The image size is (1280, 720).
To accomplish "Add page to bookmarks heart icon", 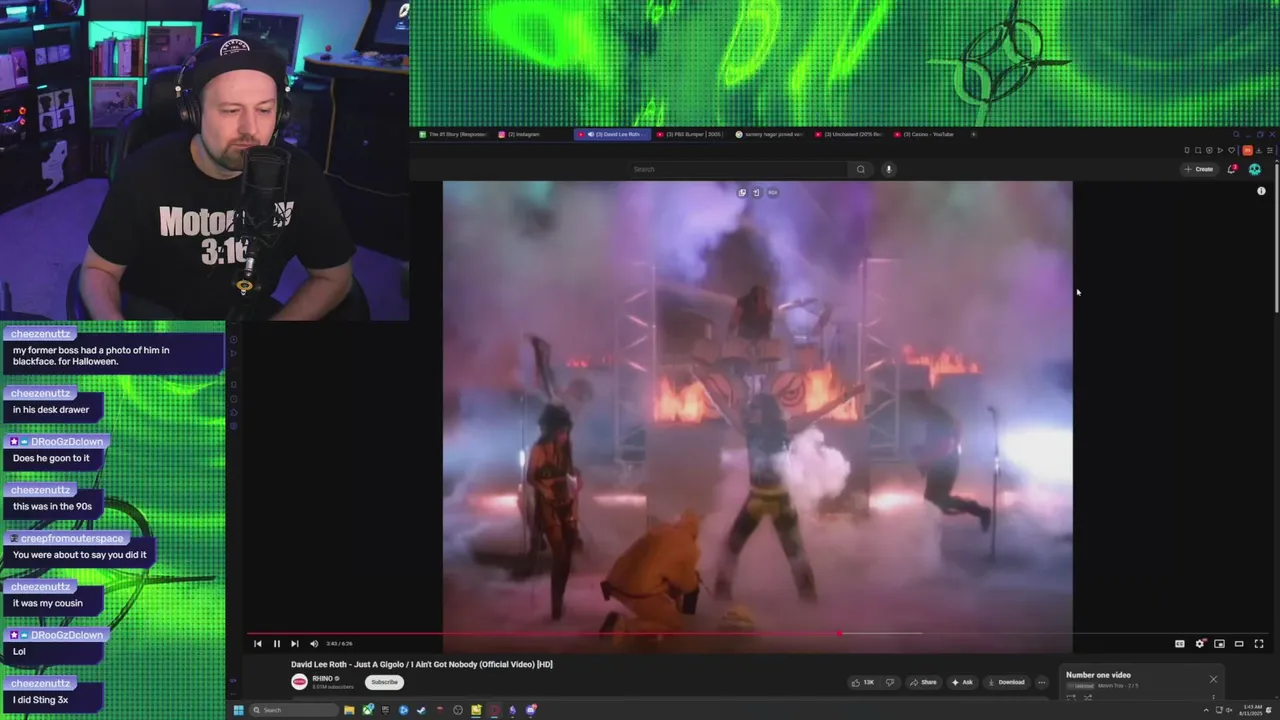I will (x=1231, y=150).
